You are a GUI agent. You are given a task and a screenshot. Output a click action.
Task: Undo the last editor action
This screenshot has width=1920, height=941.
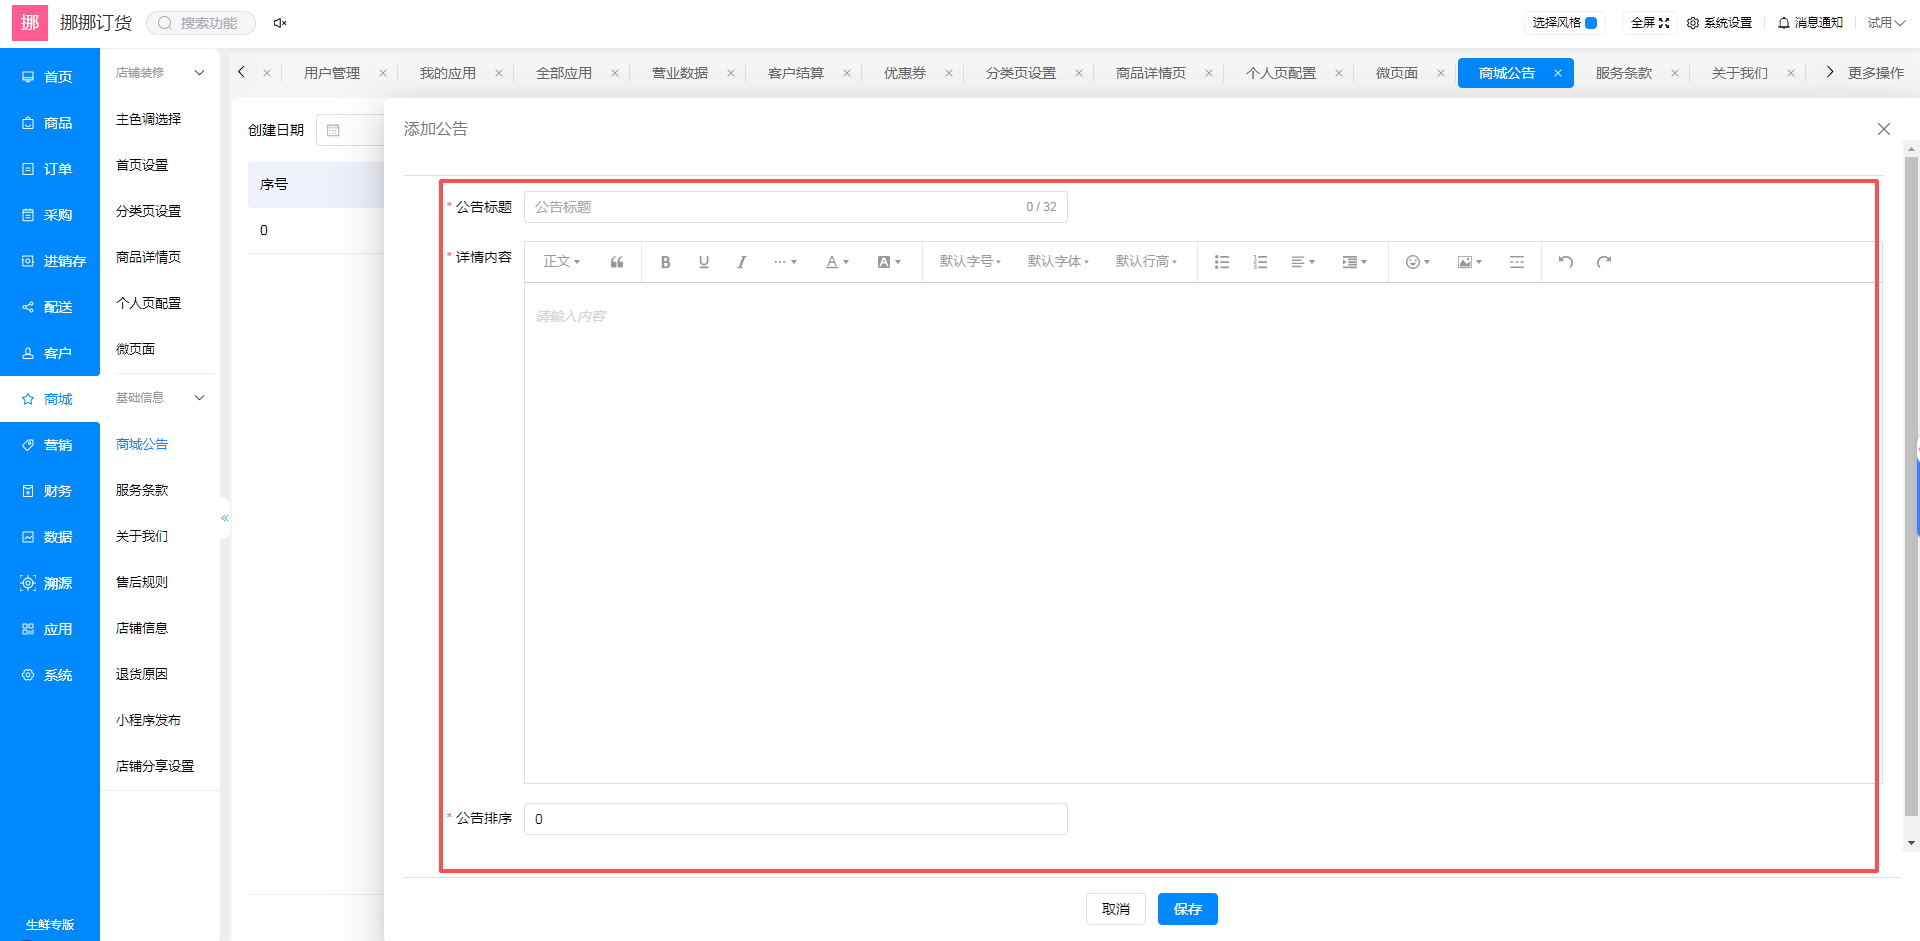click(x=1566, y=262)
